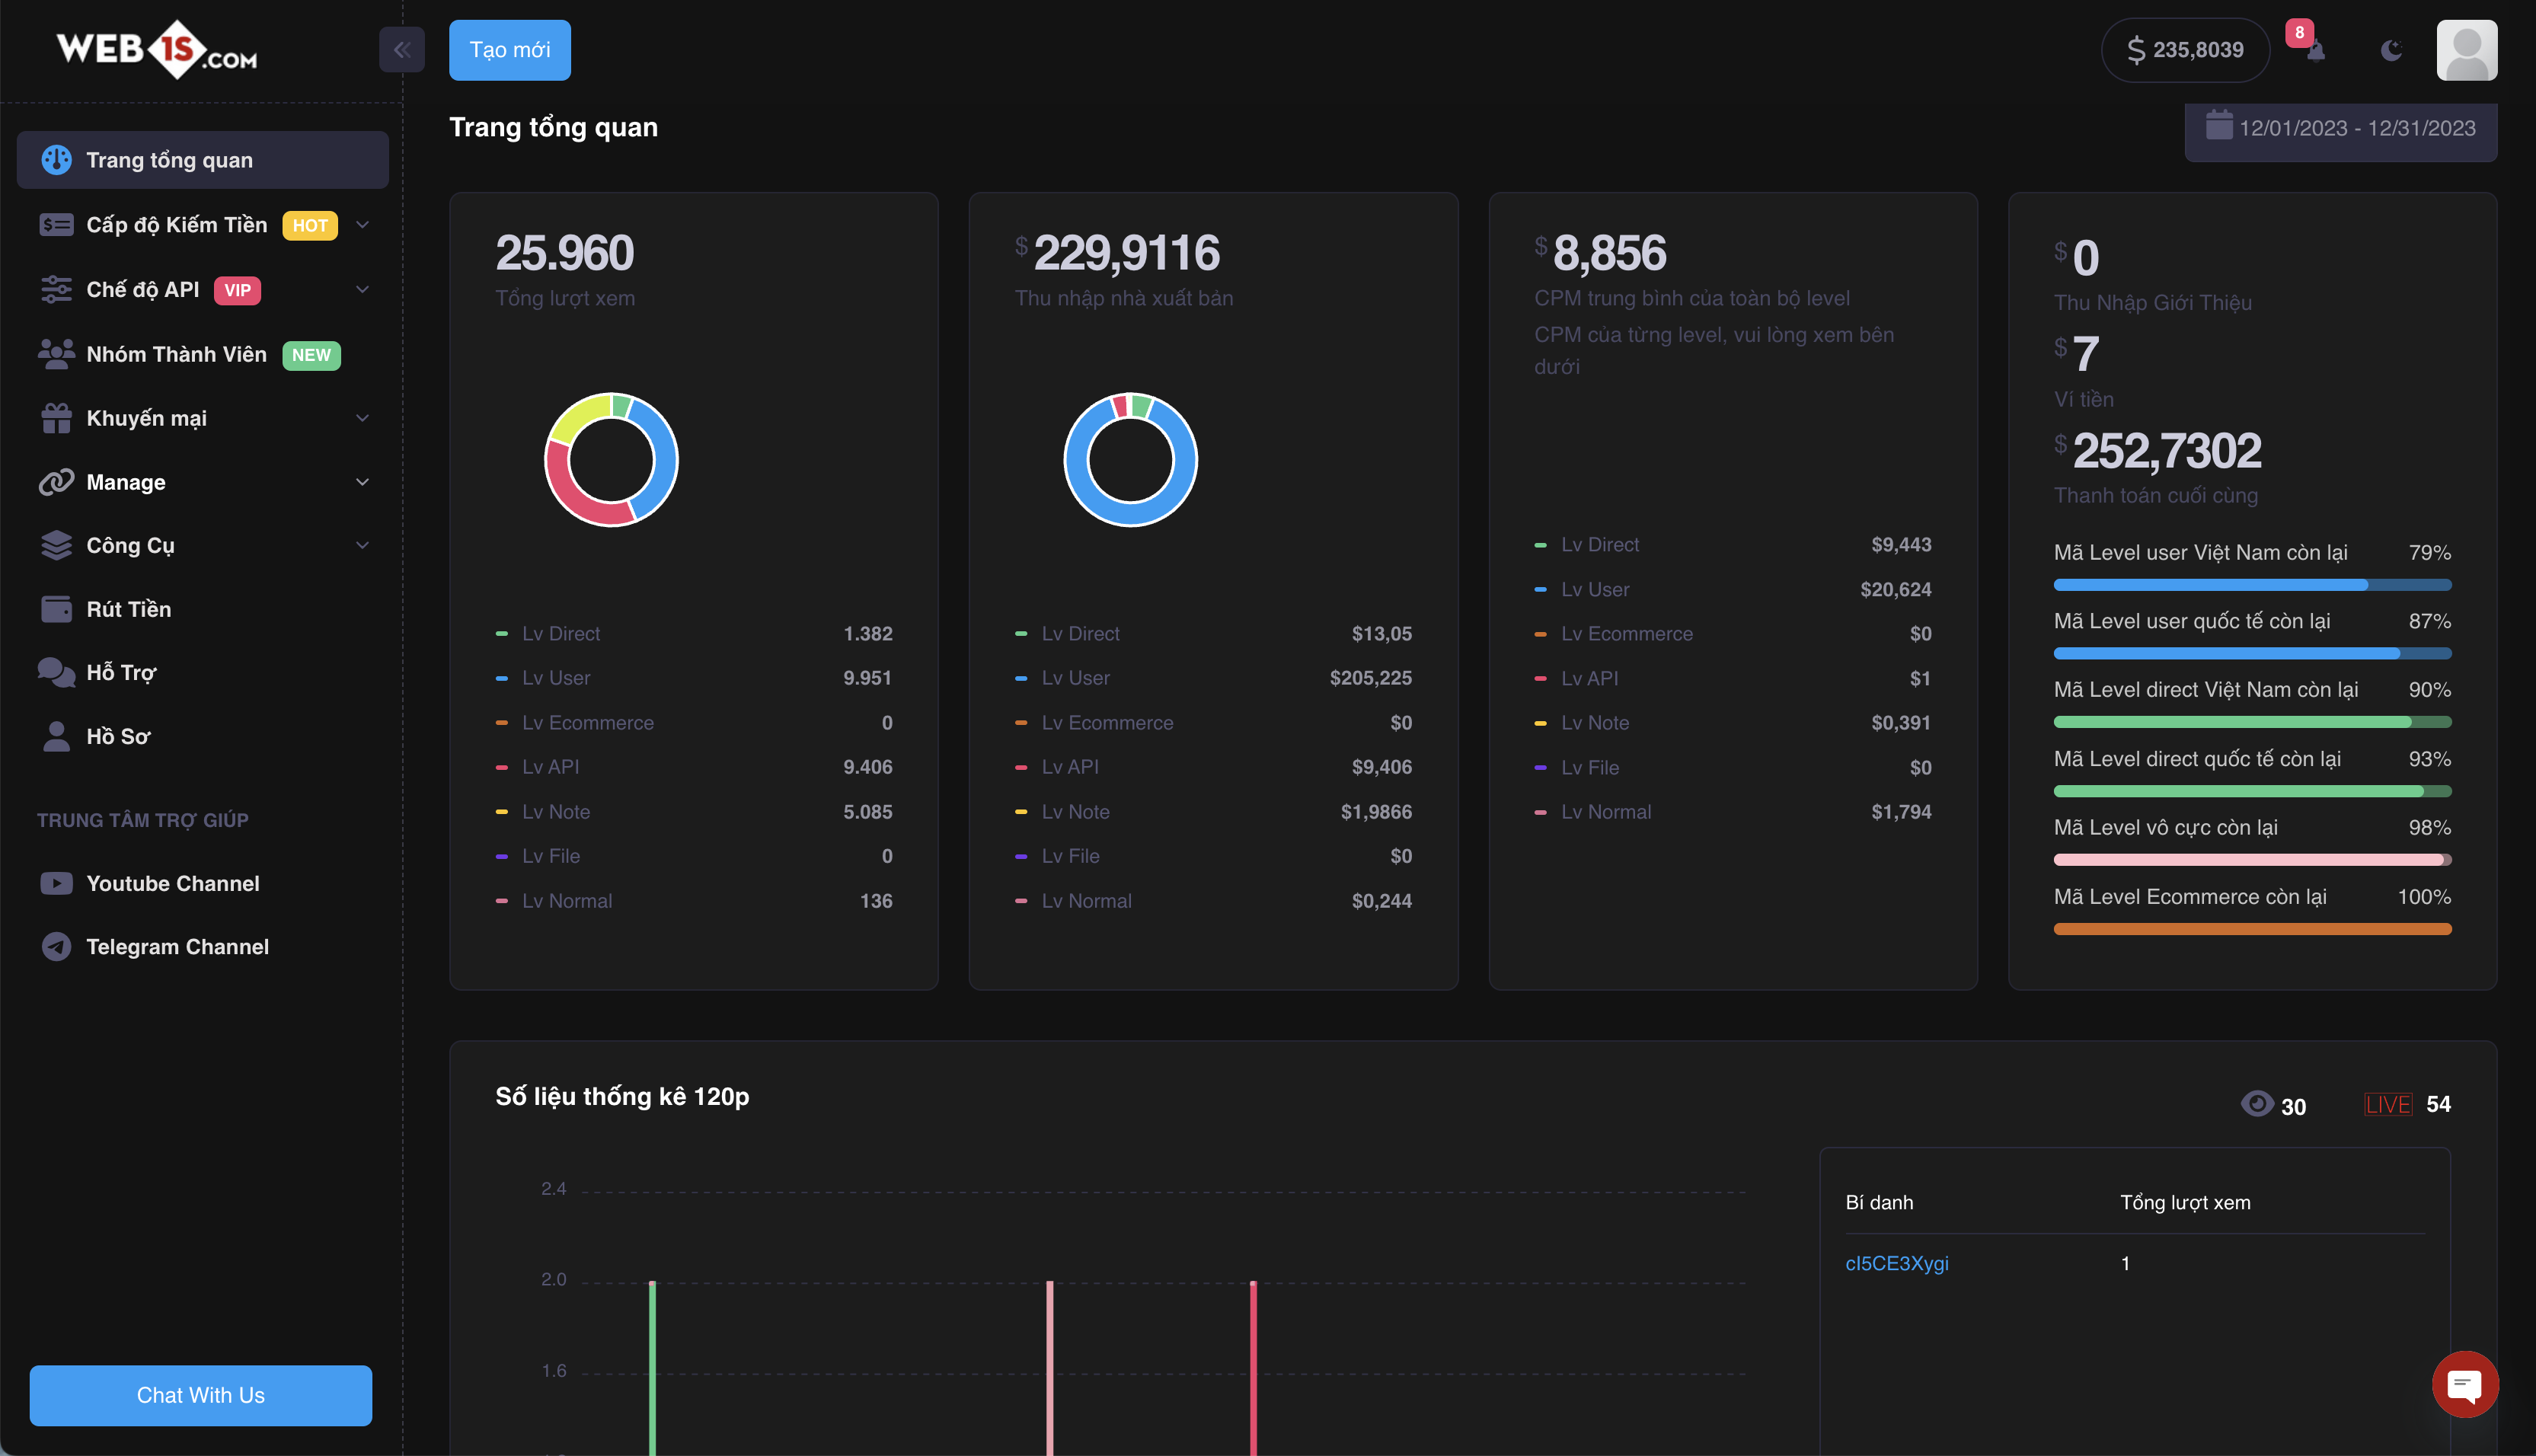Click the Telegram Channel paper-plane icon
The width and height of the screenshot is (2536, 1456).
[x=56, y=947]
